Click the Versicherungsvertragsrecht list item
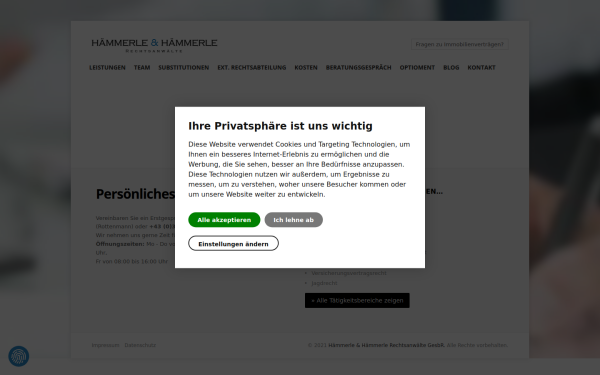 coord(349,273)
